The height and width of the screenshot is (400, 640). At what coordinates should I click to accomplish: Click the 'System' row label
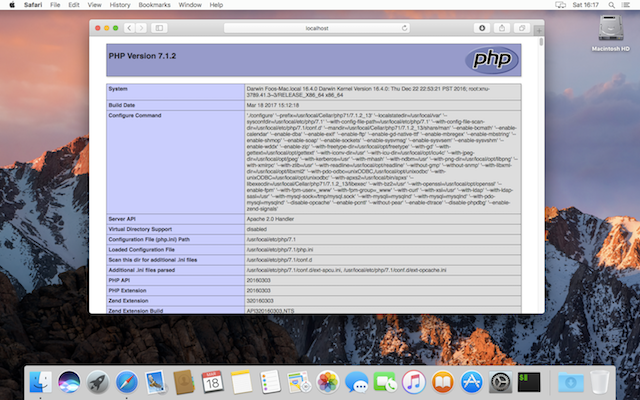(118, 89)
